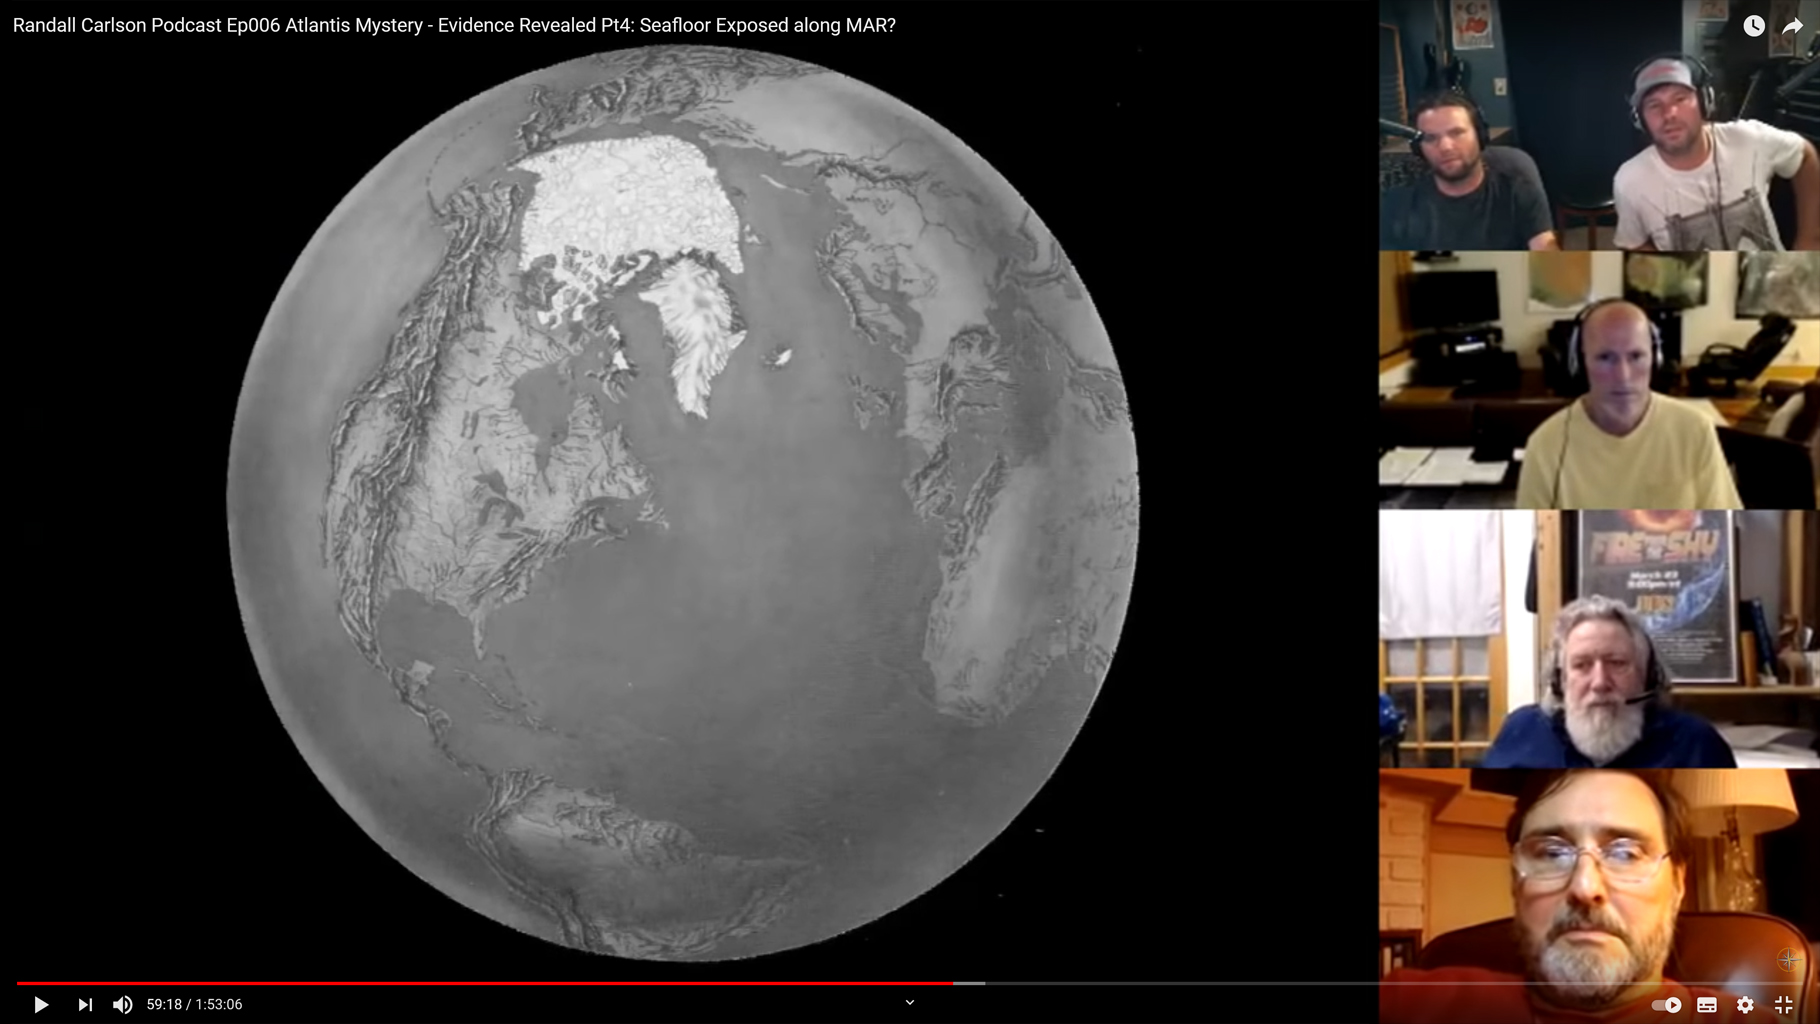
Task: Click the compass channel watermark
Action: tap(1788, 960)
